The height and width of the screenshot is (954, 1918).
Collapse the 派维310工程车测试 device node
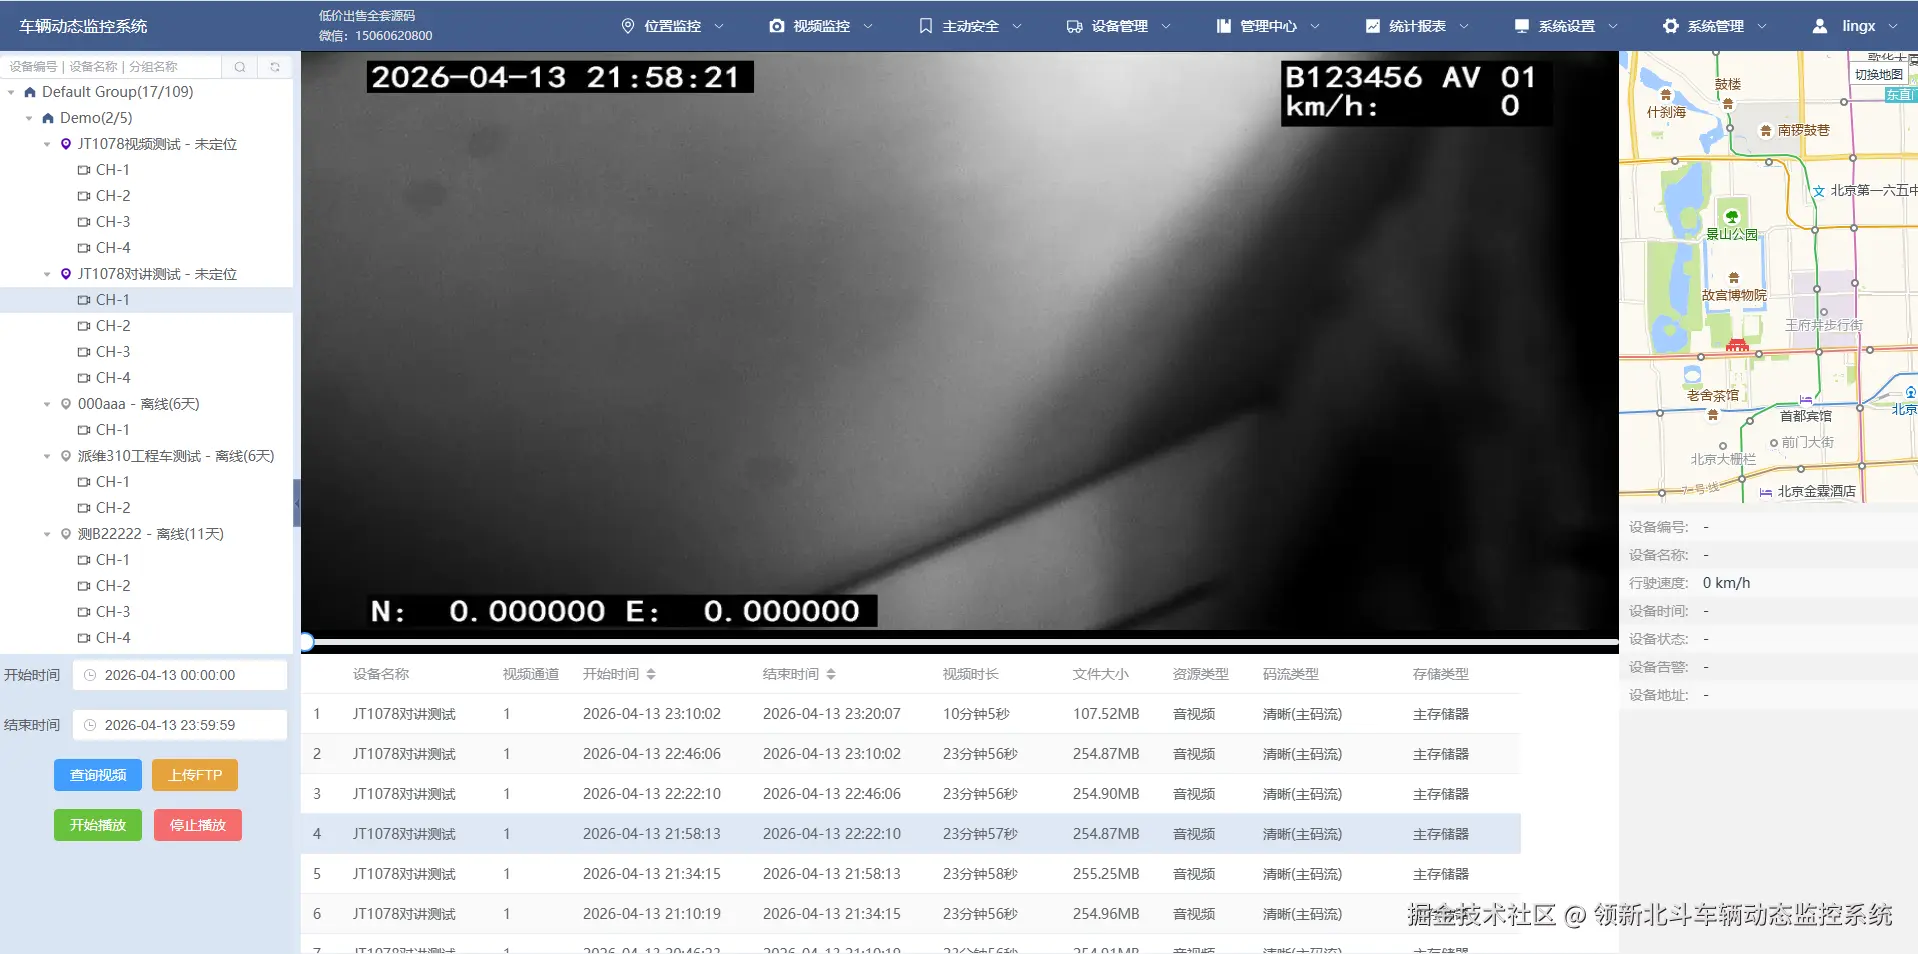click(x=47, y=456)
